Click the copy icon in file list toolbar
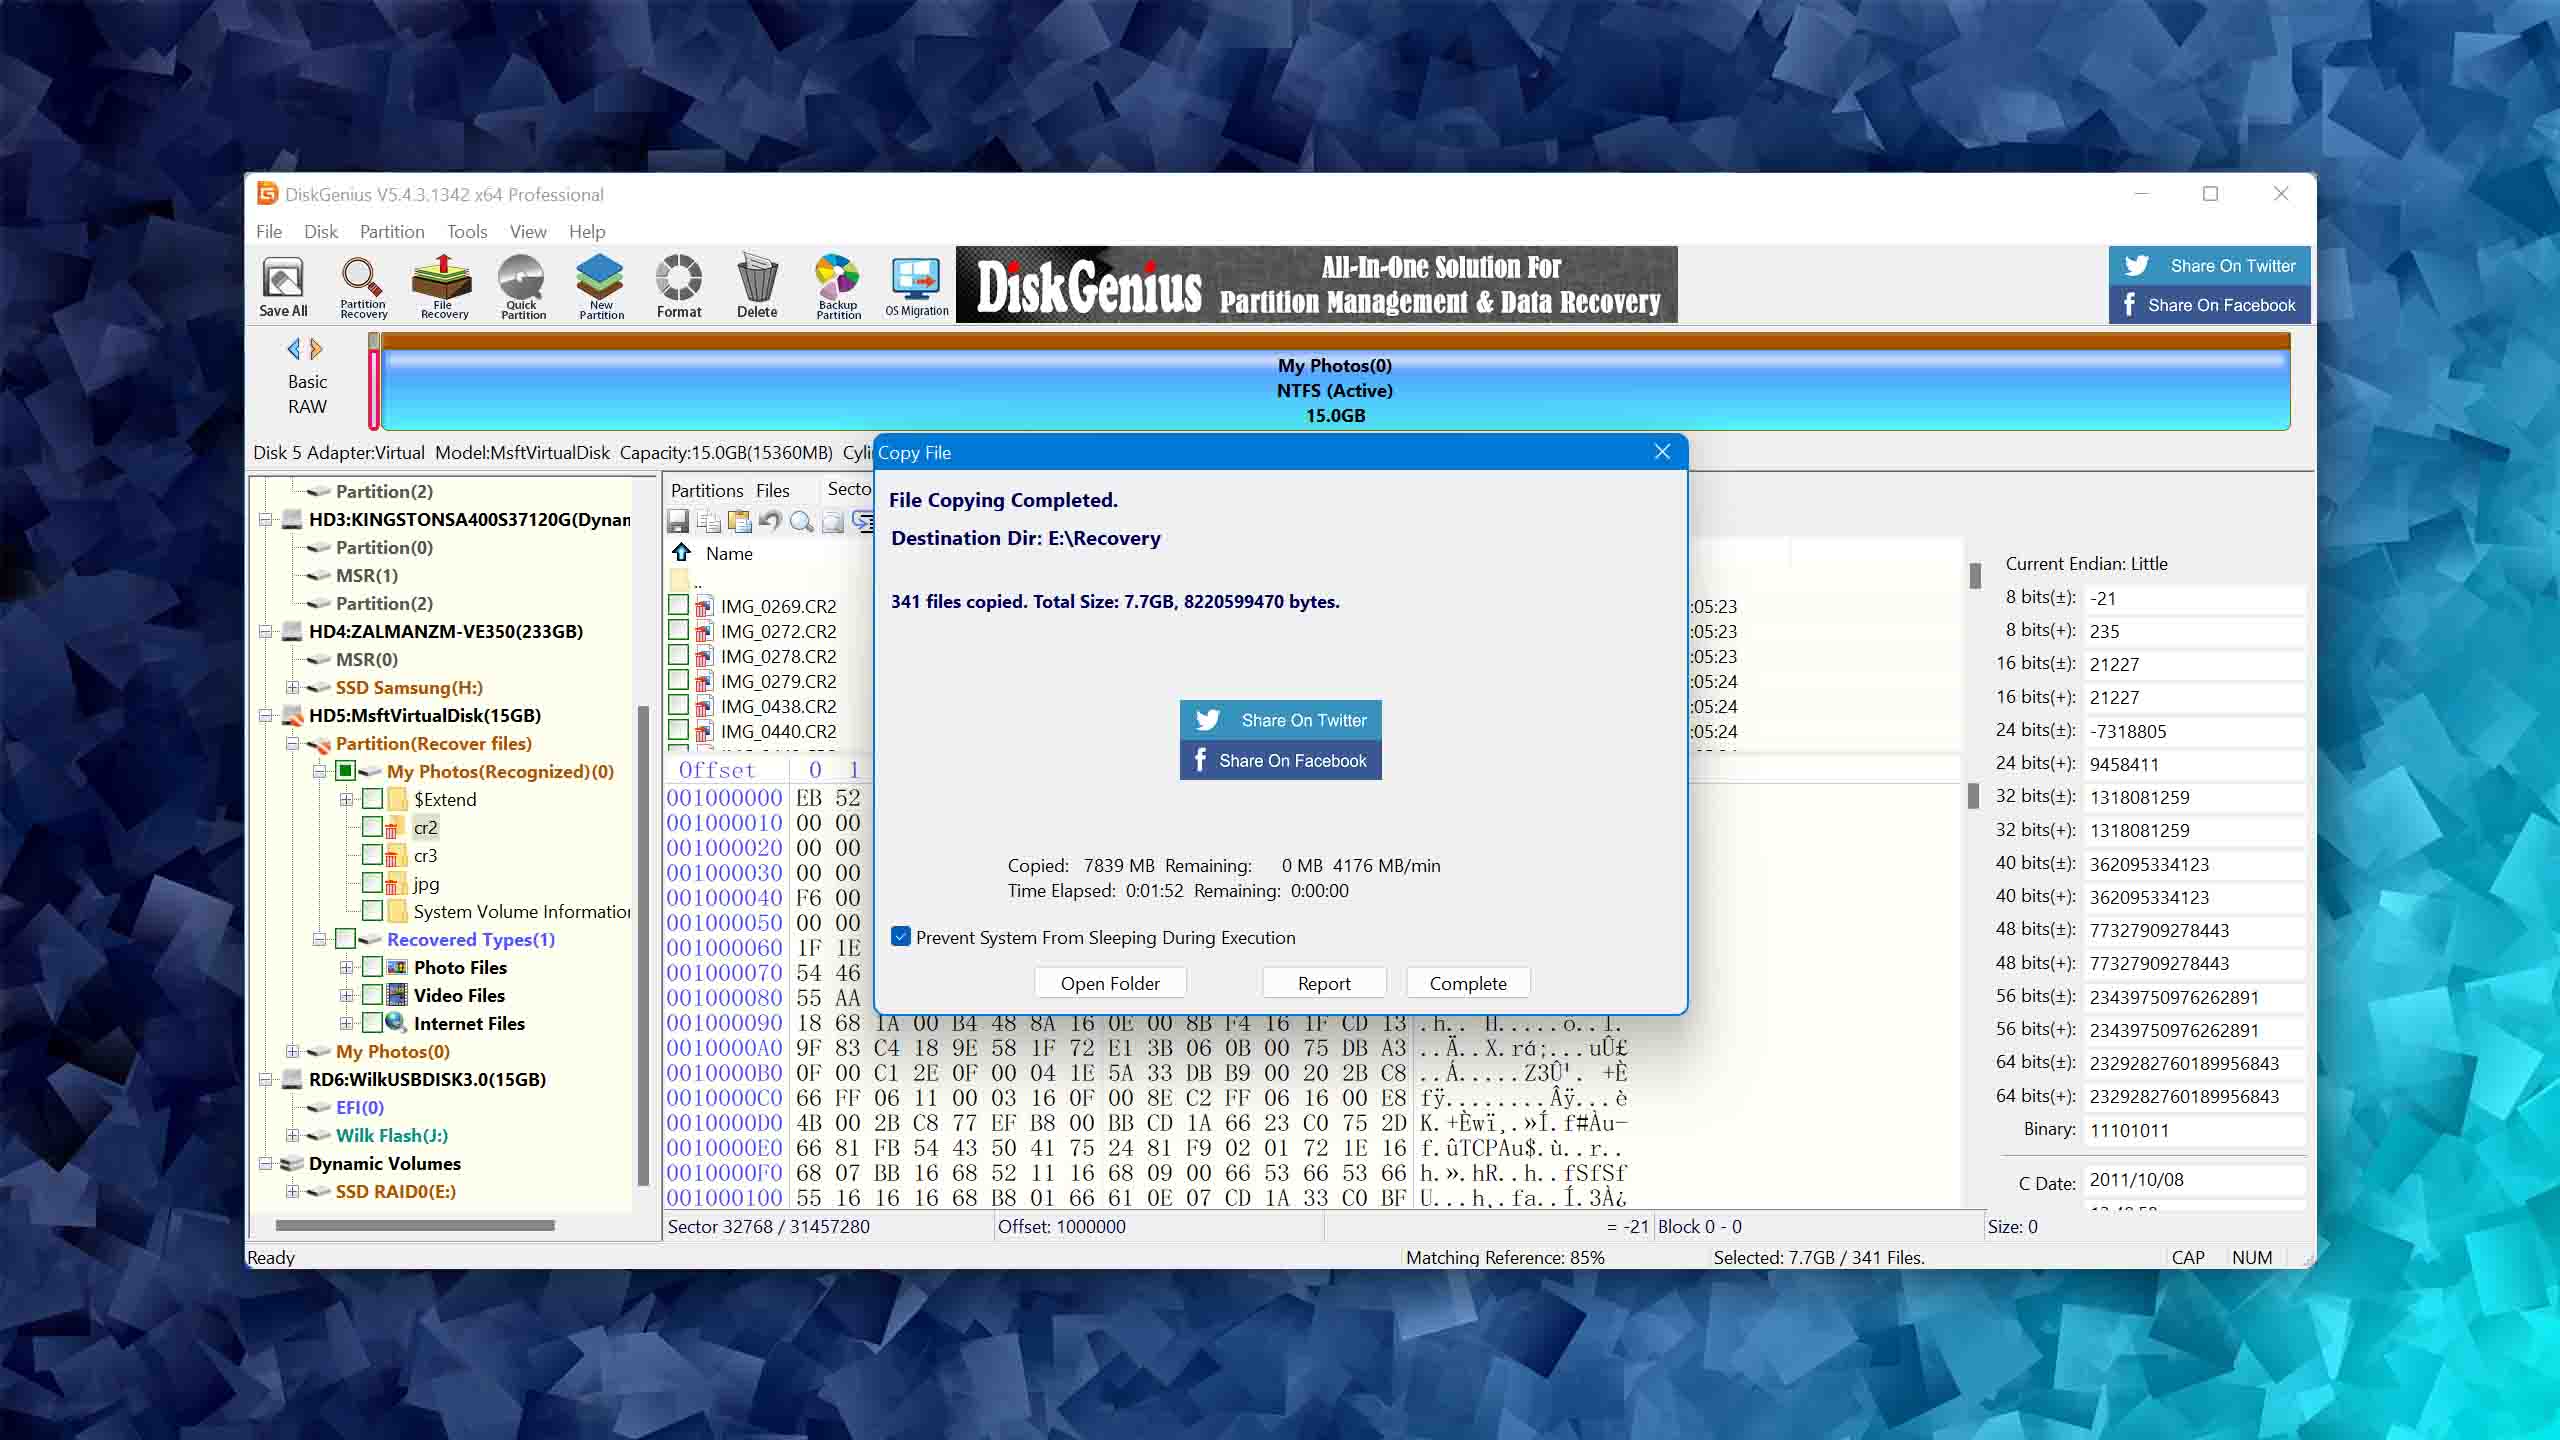Image resolution: width=2560 pixels, height=1440 pixels. tap(709, 521)
